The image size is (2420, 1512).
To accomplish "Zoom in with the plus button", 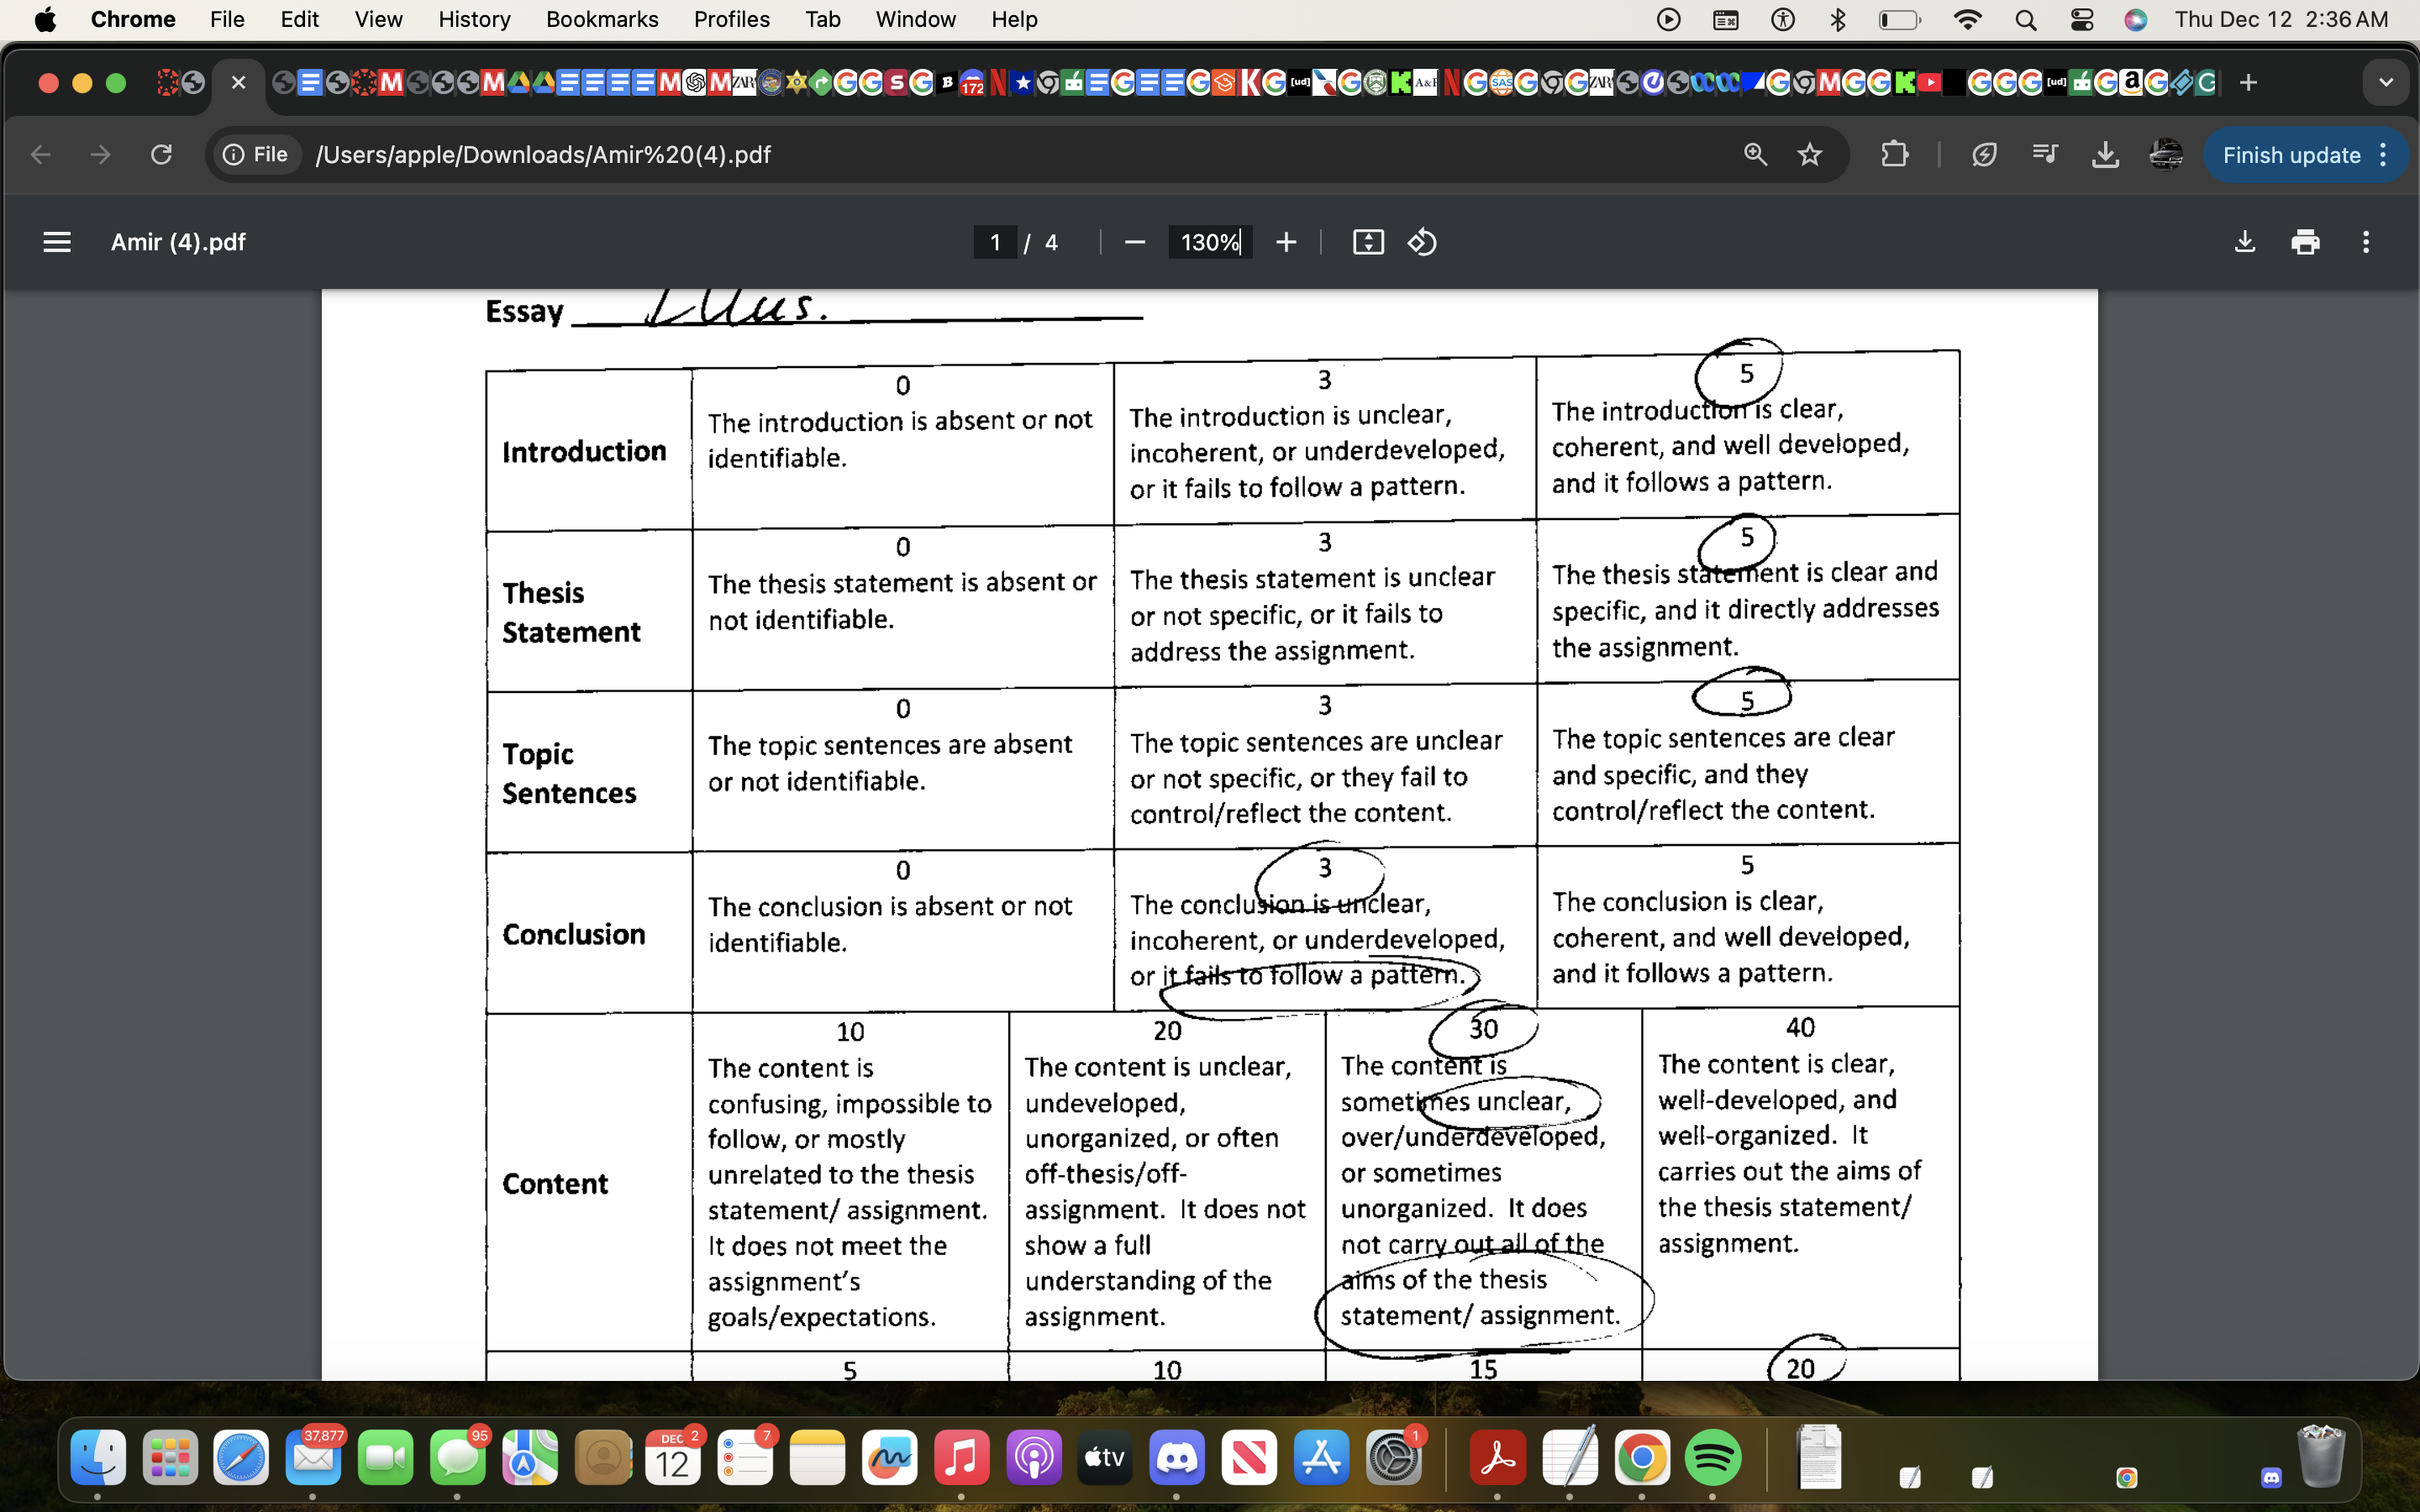I will 1286,241.
